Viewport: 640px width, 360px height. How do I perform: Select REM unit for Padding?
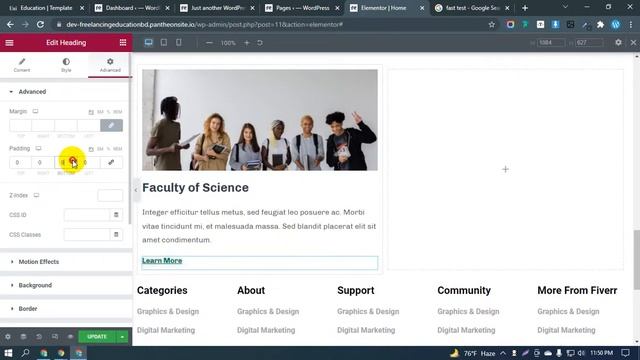[x=118, y=149]
